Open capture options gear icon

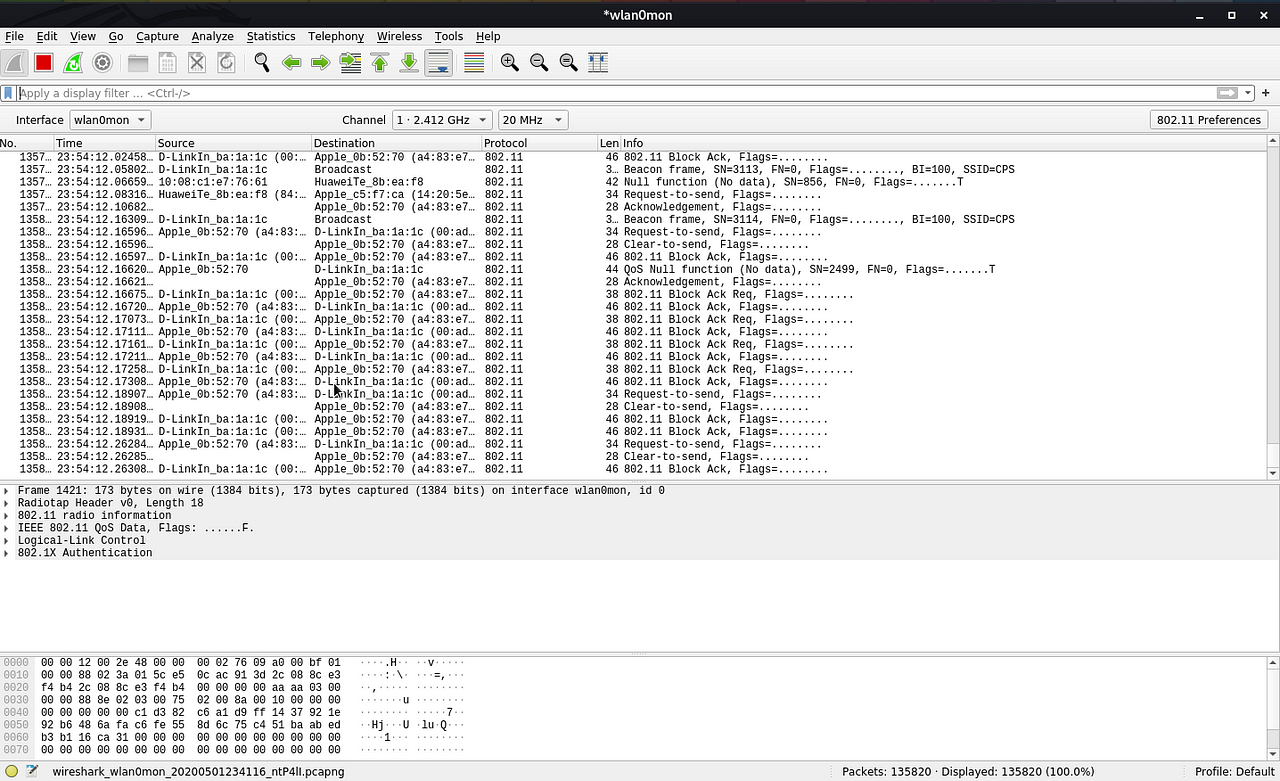pyautogui.click(x=102, y=62)
